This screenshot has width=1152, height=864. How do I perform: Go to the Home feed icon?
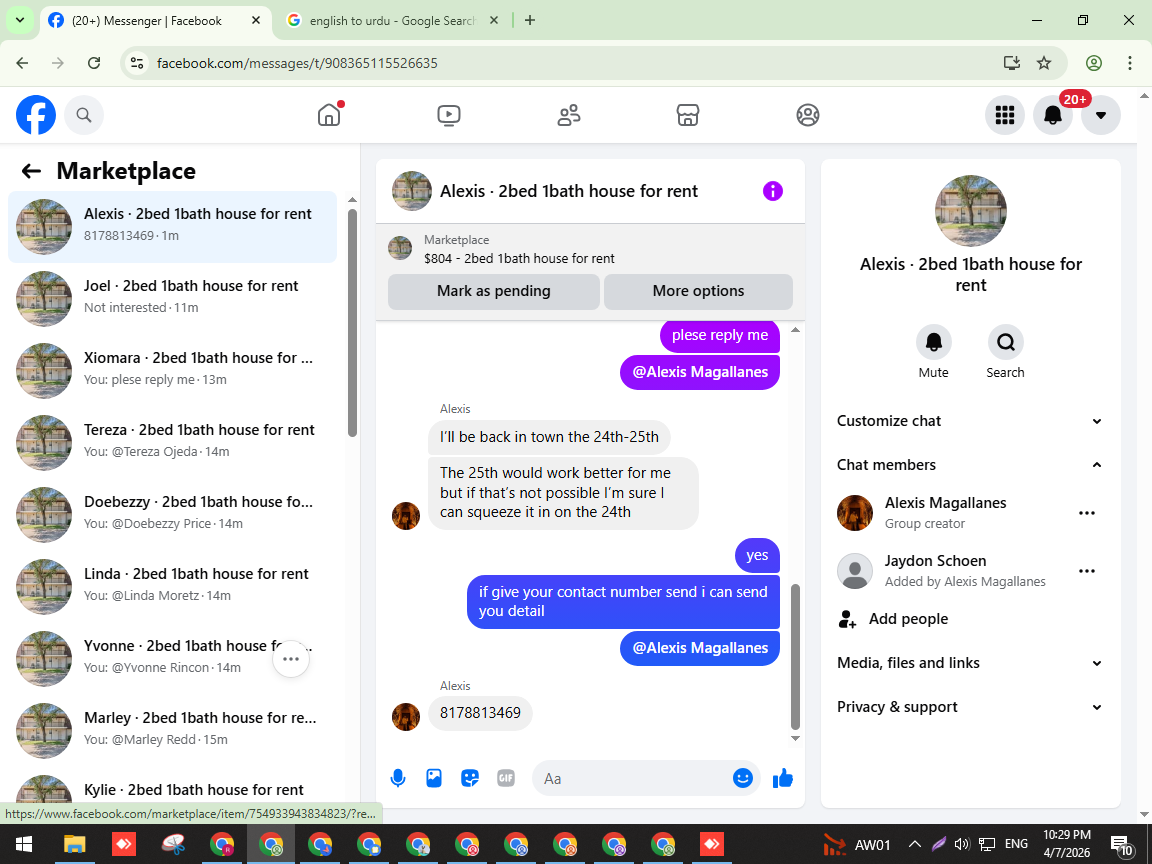click(x=329, y=115)
